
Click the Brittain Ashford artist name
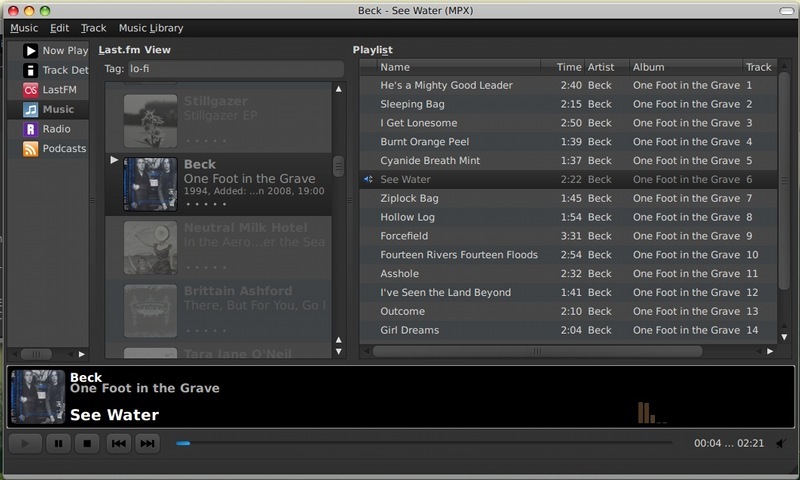(238, 291)
